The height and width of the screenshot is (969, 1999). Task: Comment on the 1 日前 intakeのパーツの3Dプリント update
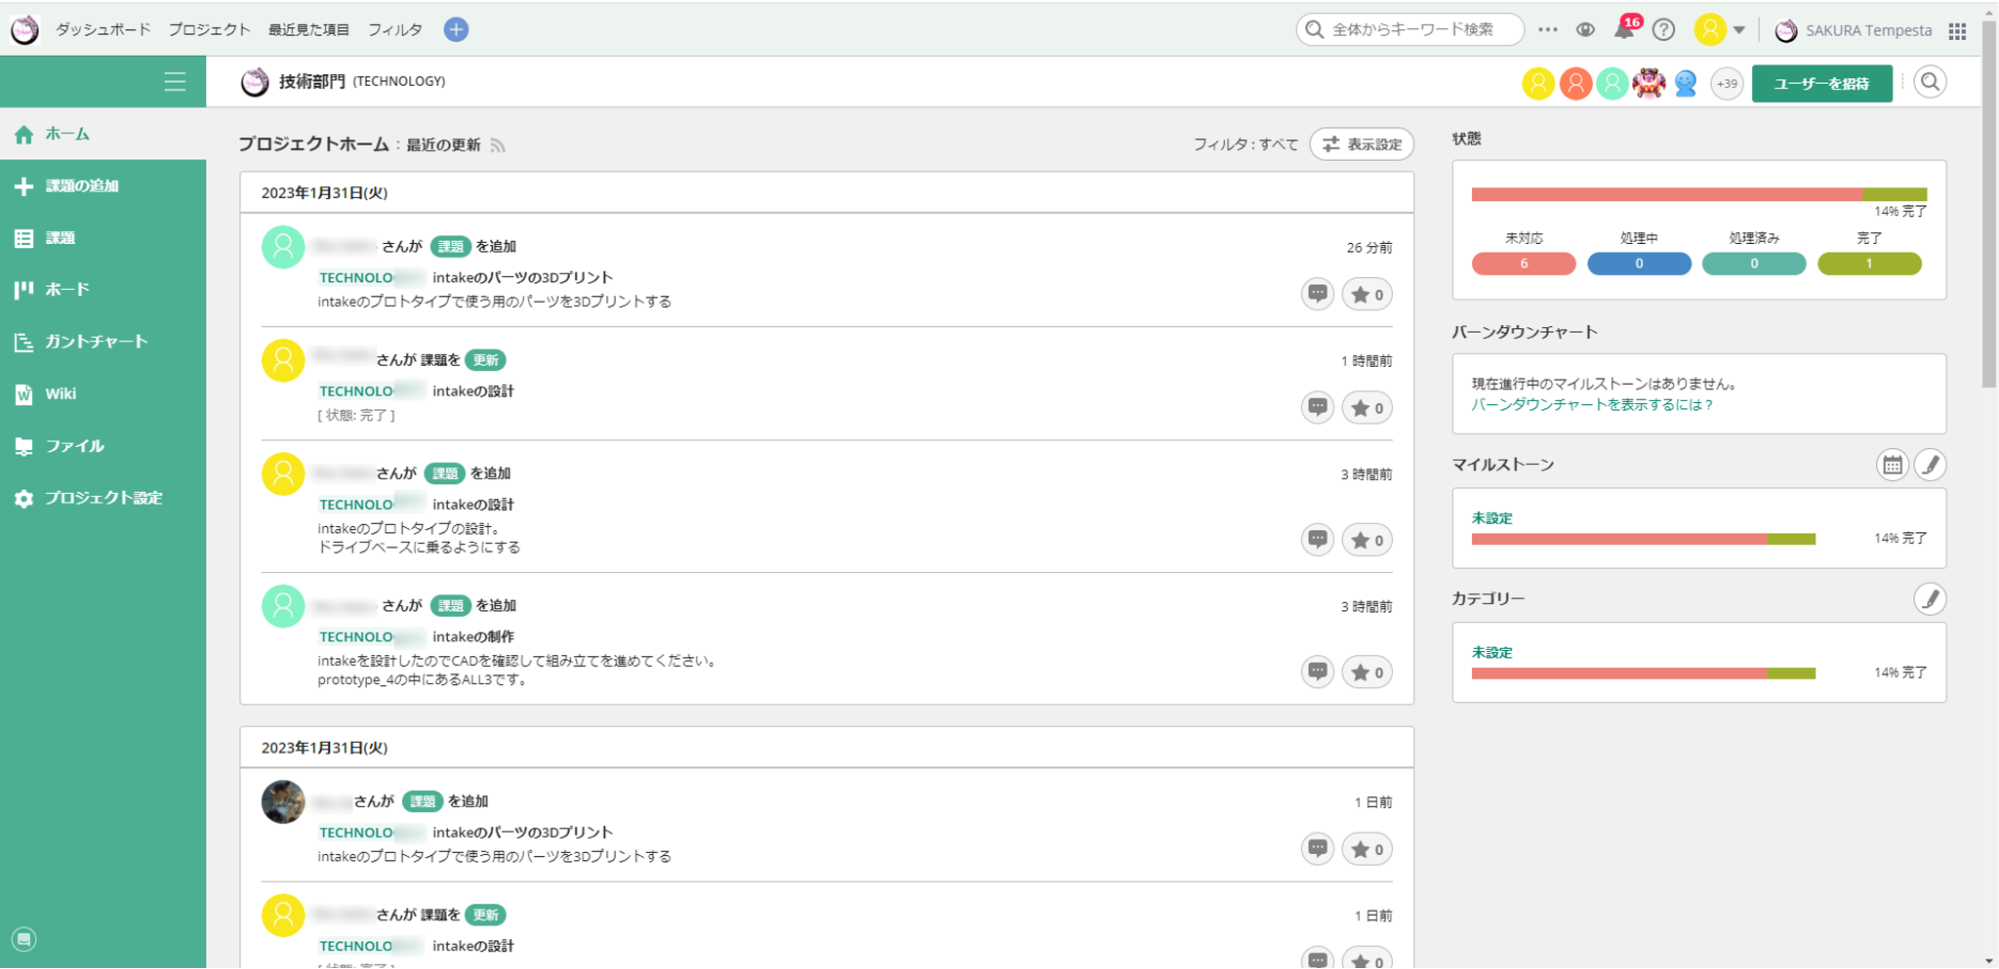(1318, 849)
